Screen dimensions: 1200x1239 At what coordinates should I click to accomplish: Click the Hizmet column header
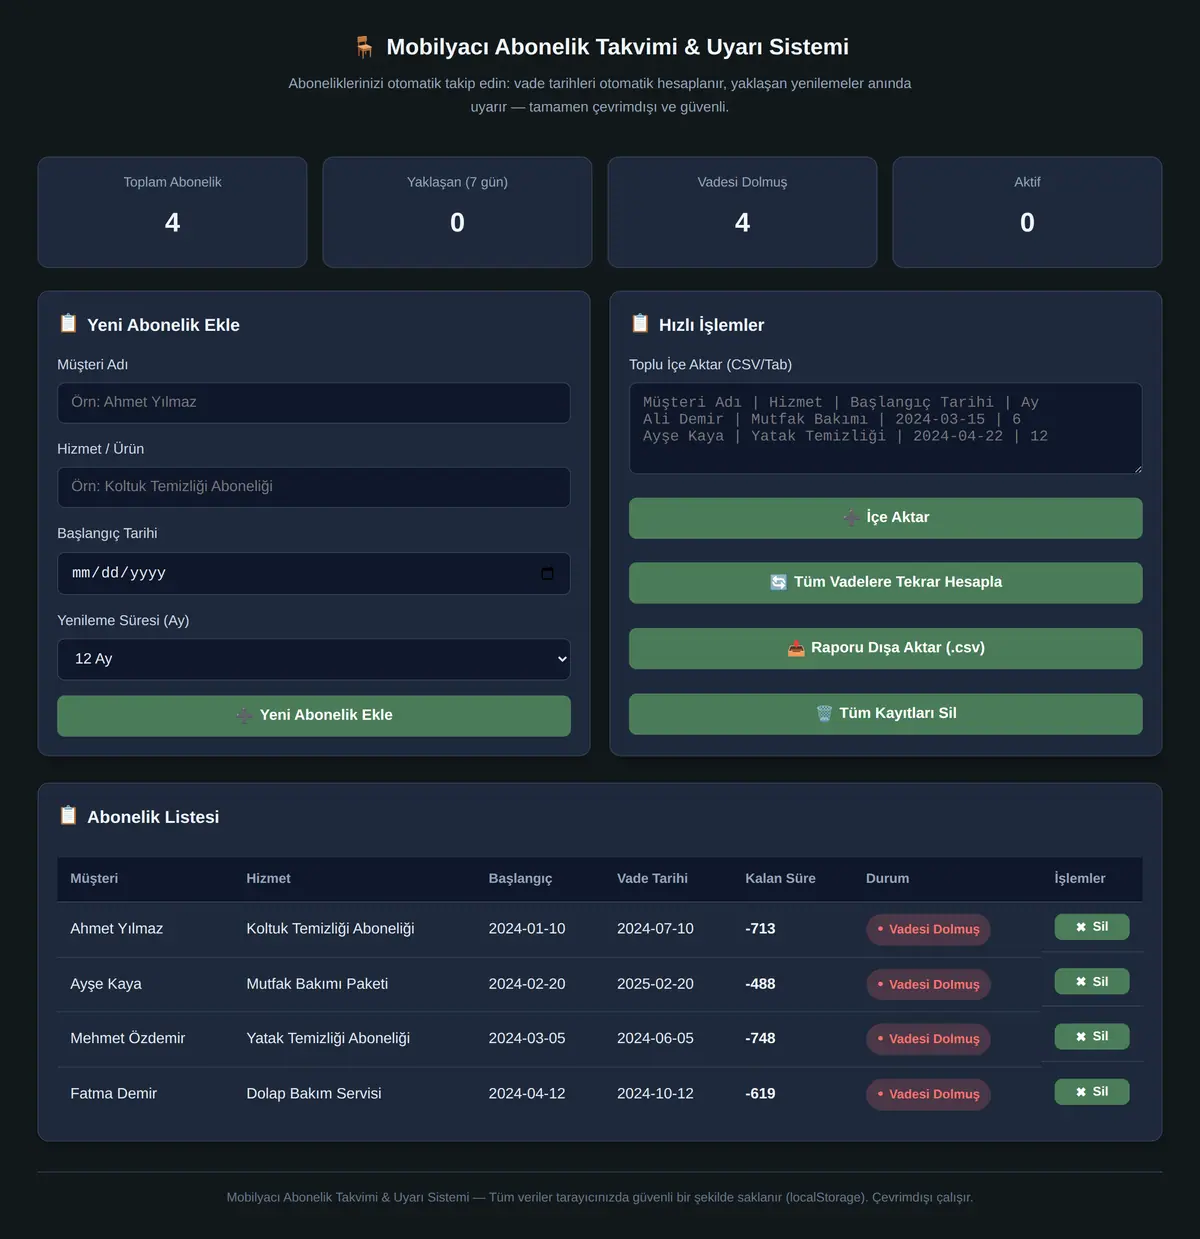pyautogui.click(x=268, y=878)
